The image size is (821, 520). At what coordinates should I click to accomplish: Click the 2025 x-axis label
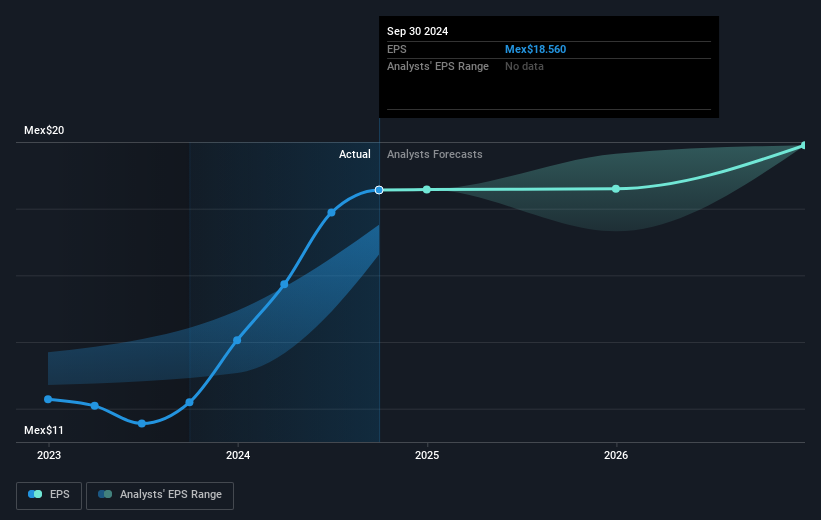[x=427, y=456]
